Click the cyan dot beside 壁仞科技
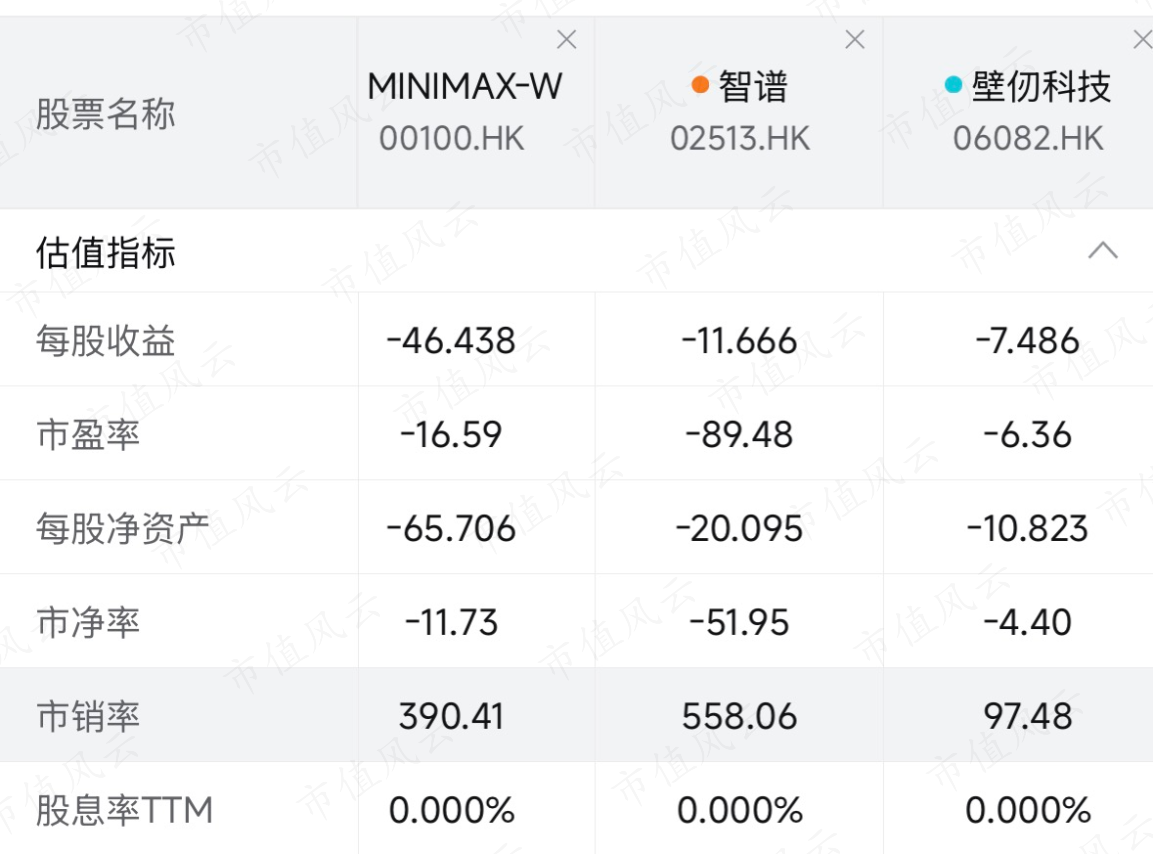This screenshot has width=1153, height=854. [953, 85]
